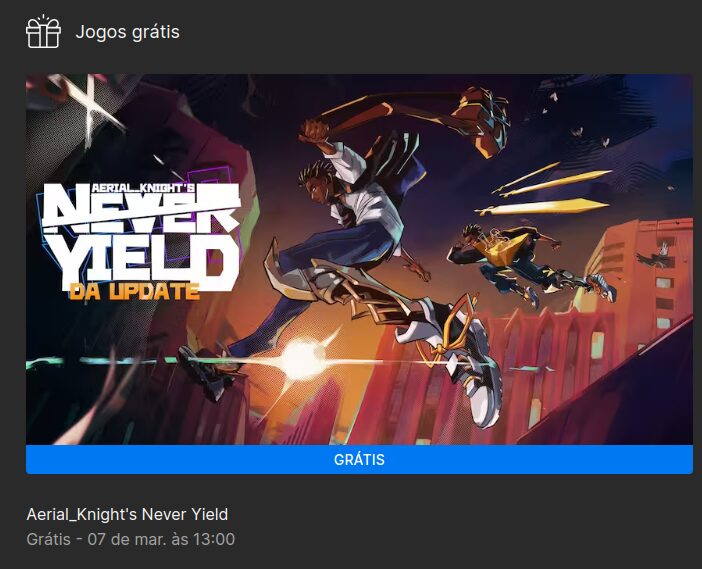Select the Jogos grátis heading
Image resolution: width=702 pixels, height=569 pixels.
128,32
